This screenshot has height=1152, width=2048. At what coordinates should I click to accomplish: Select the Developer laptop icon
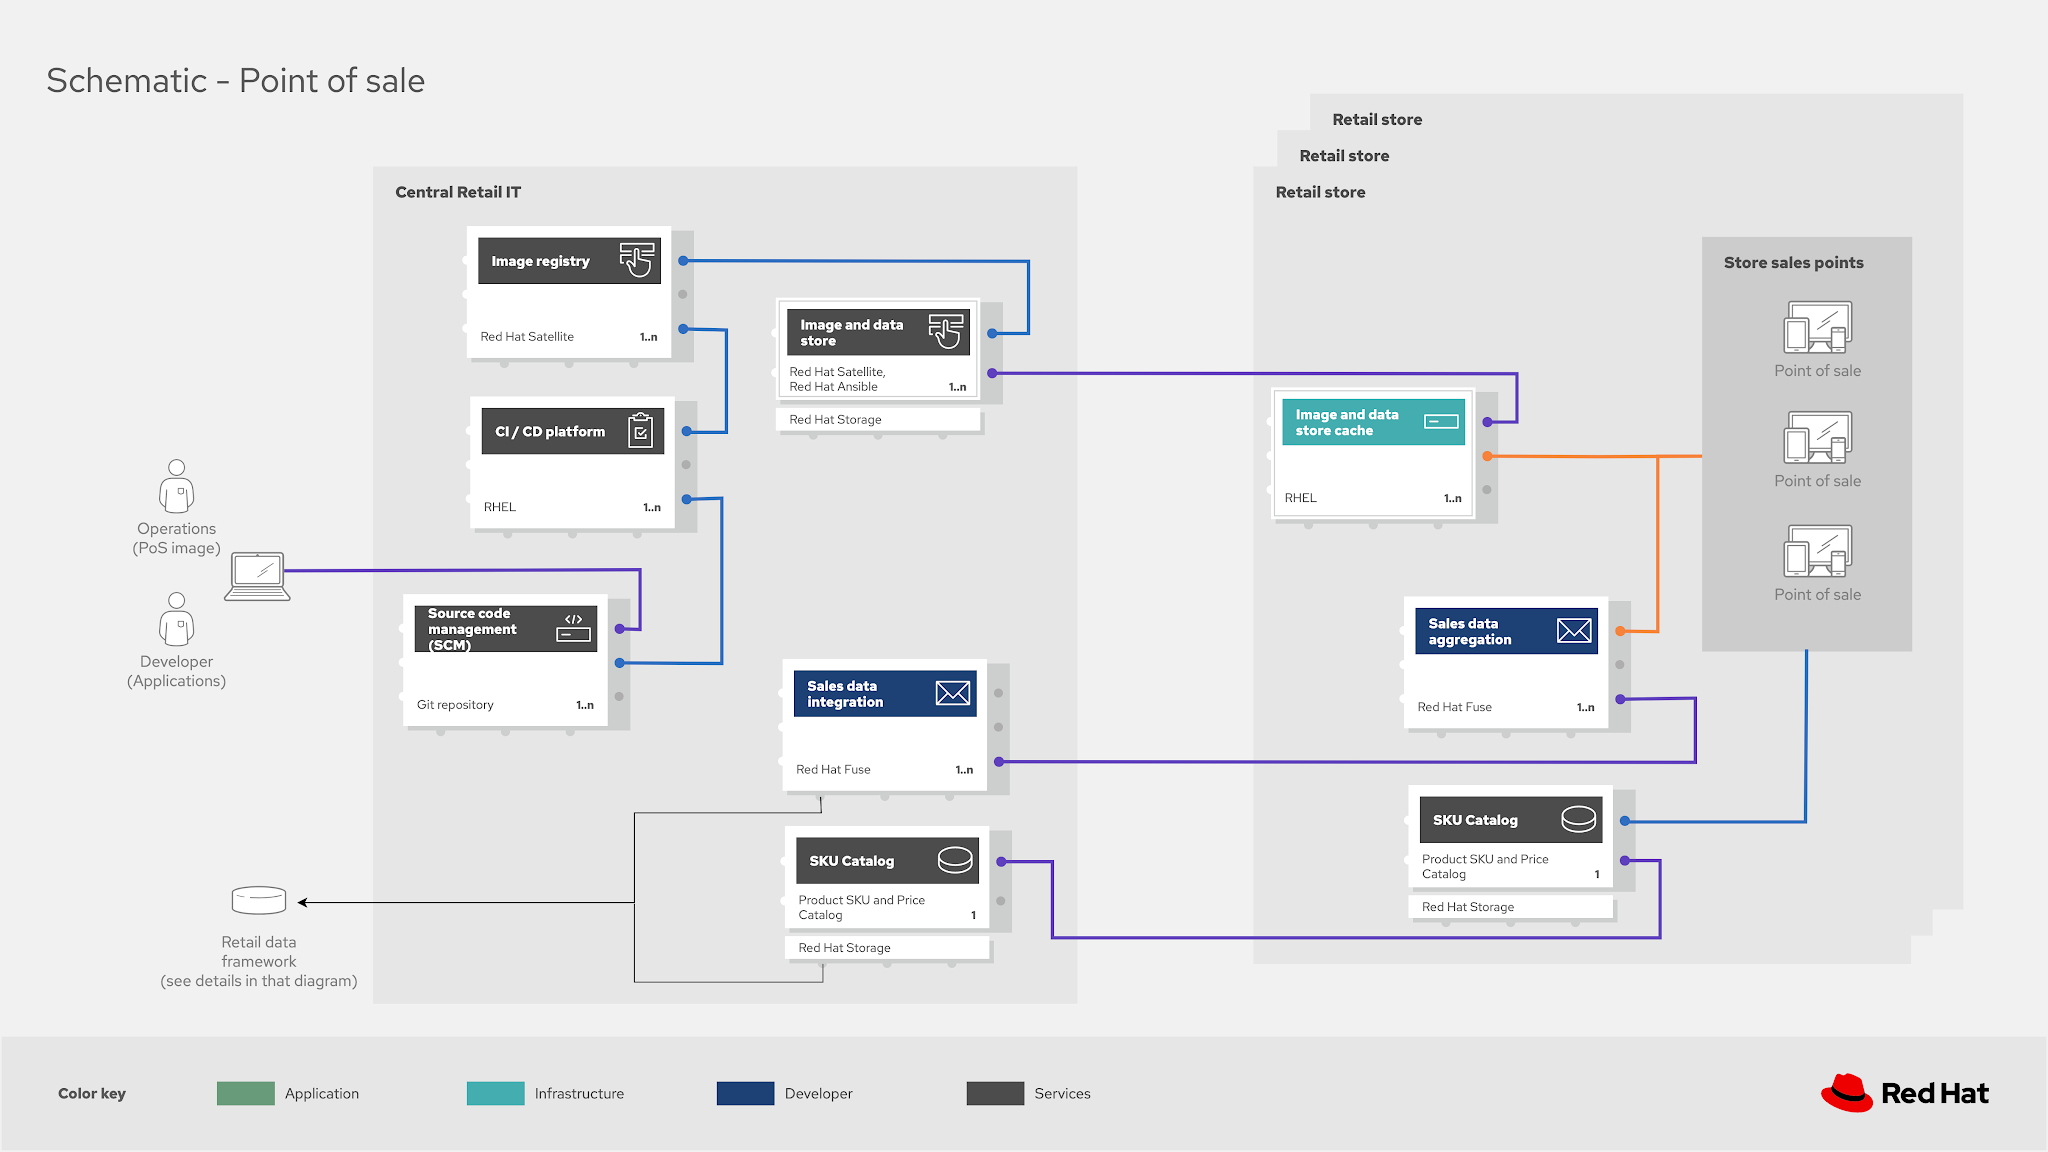tap(259, 575)
